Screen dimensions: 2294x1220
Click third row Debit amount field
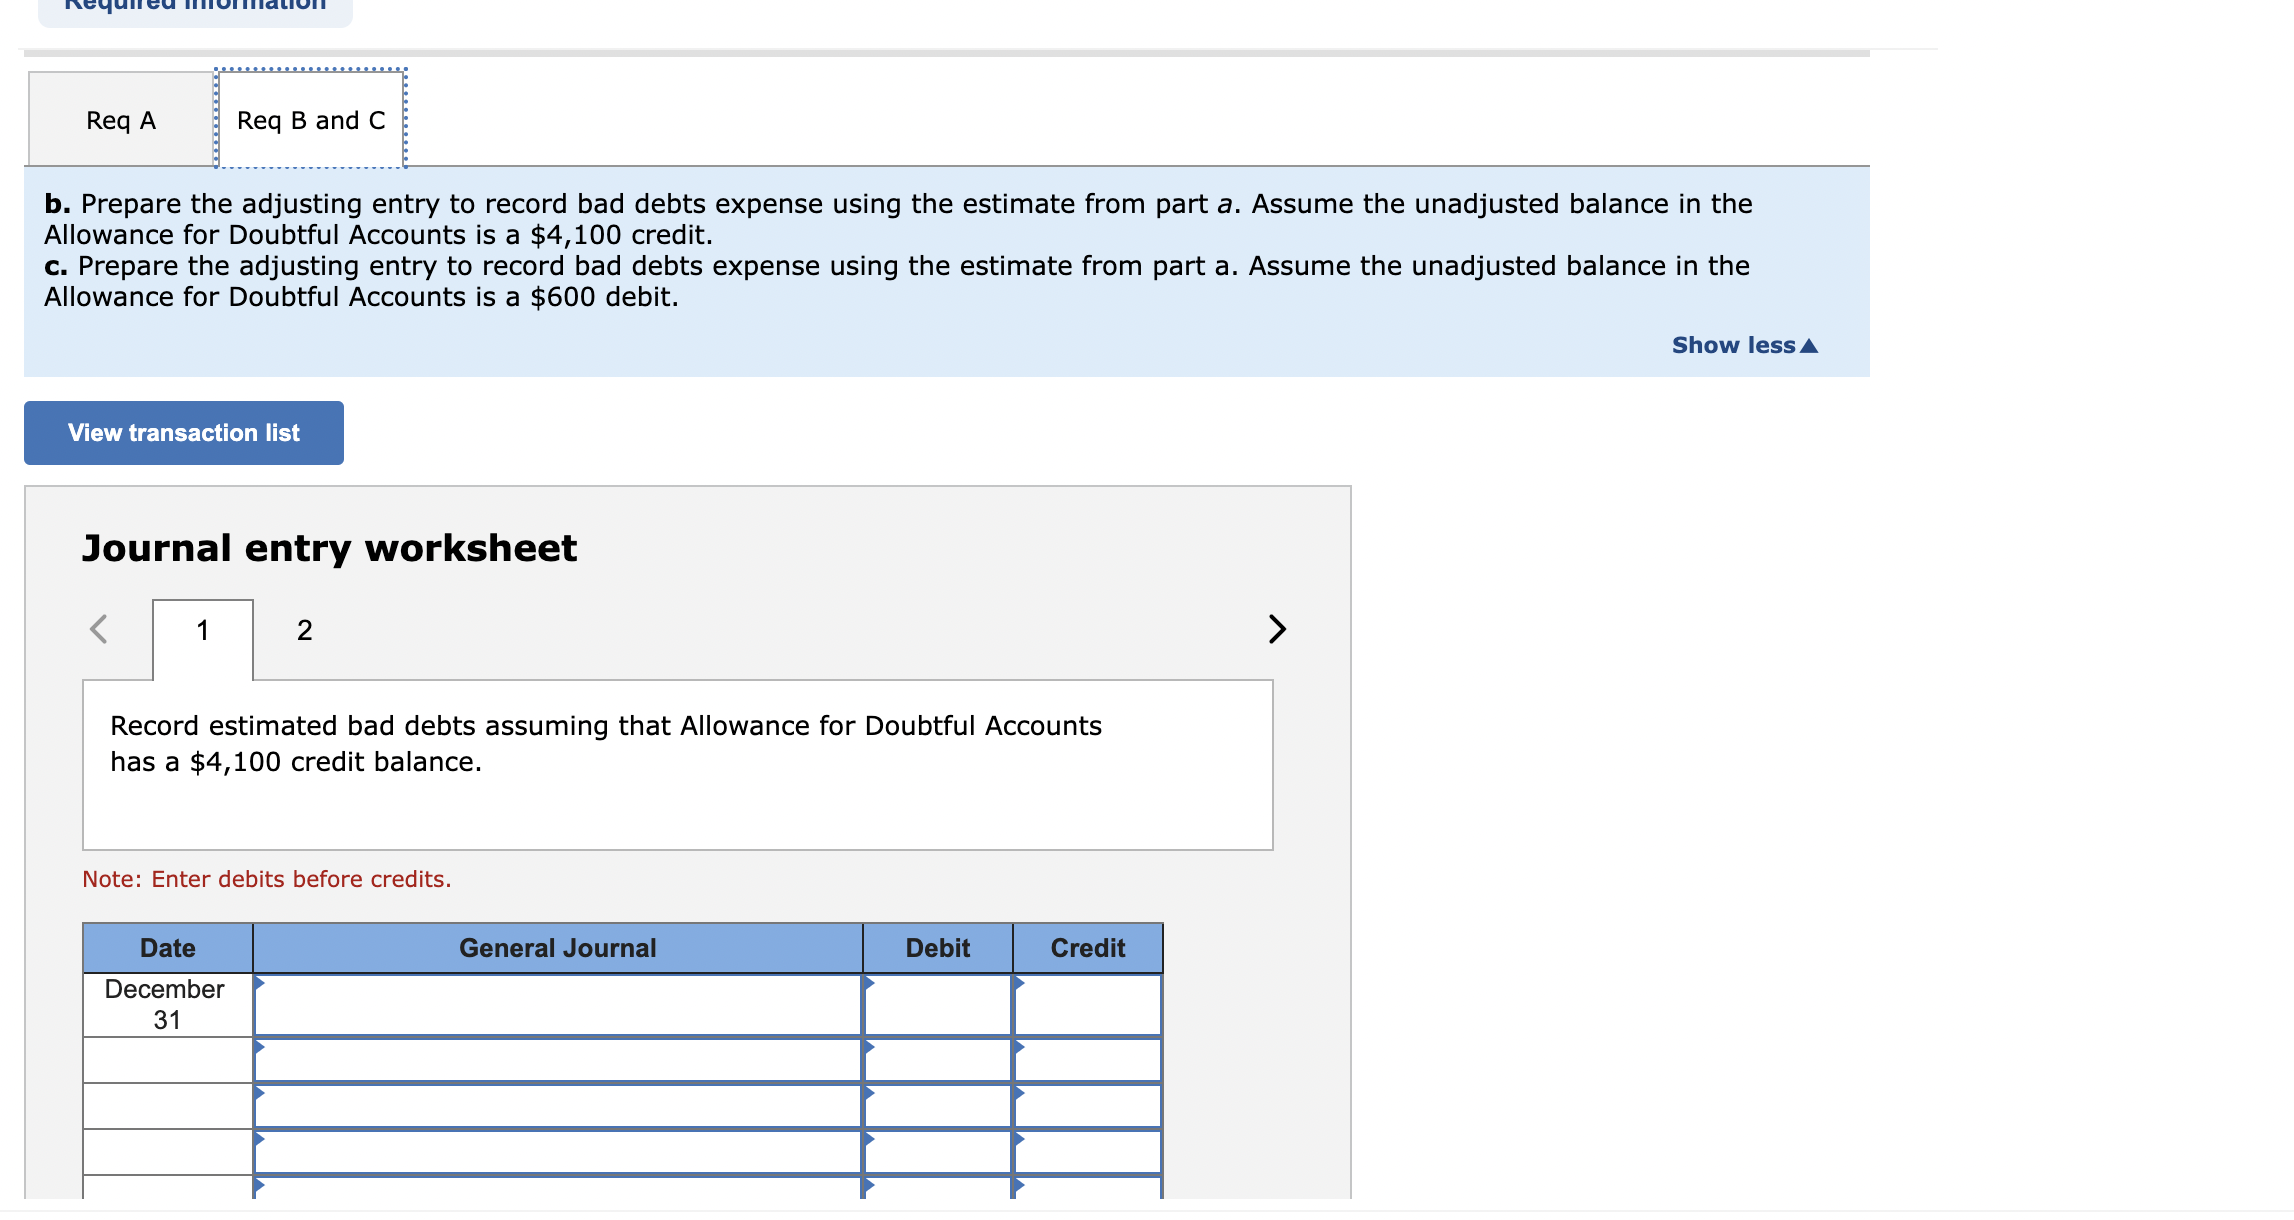pyautogui.click(x=938, y=1106)
